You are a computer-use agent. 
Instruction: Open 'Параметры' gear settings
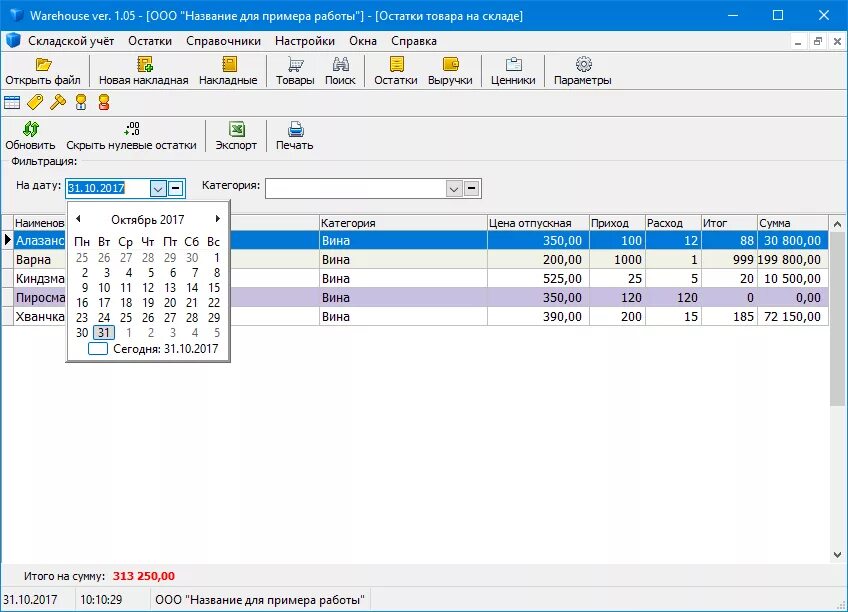click(x=582, y=71)
